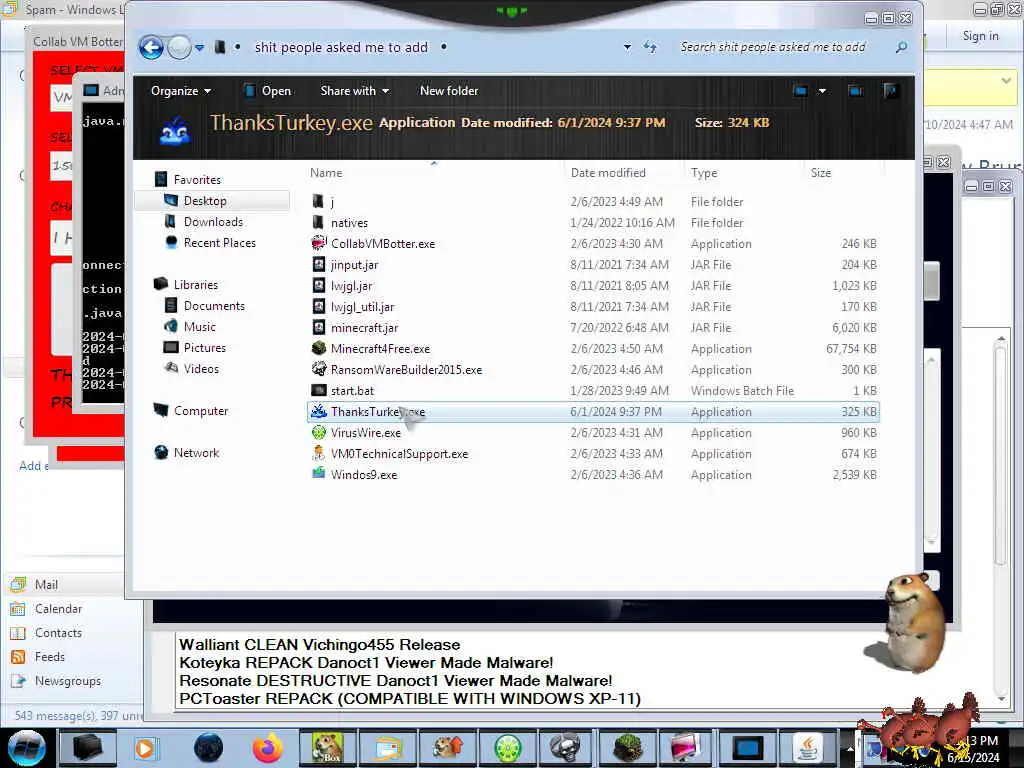
Task: Open Calendar in mail client sidebar
Action: pos(58,609)
